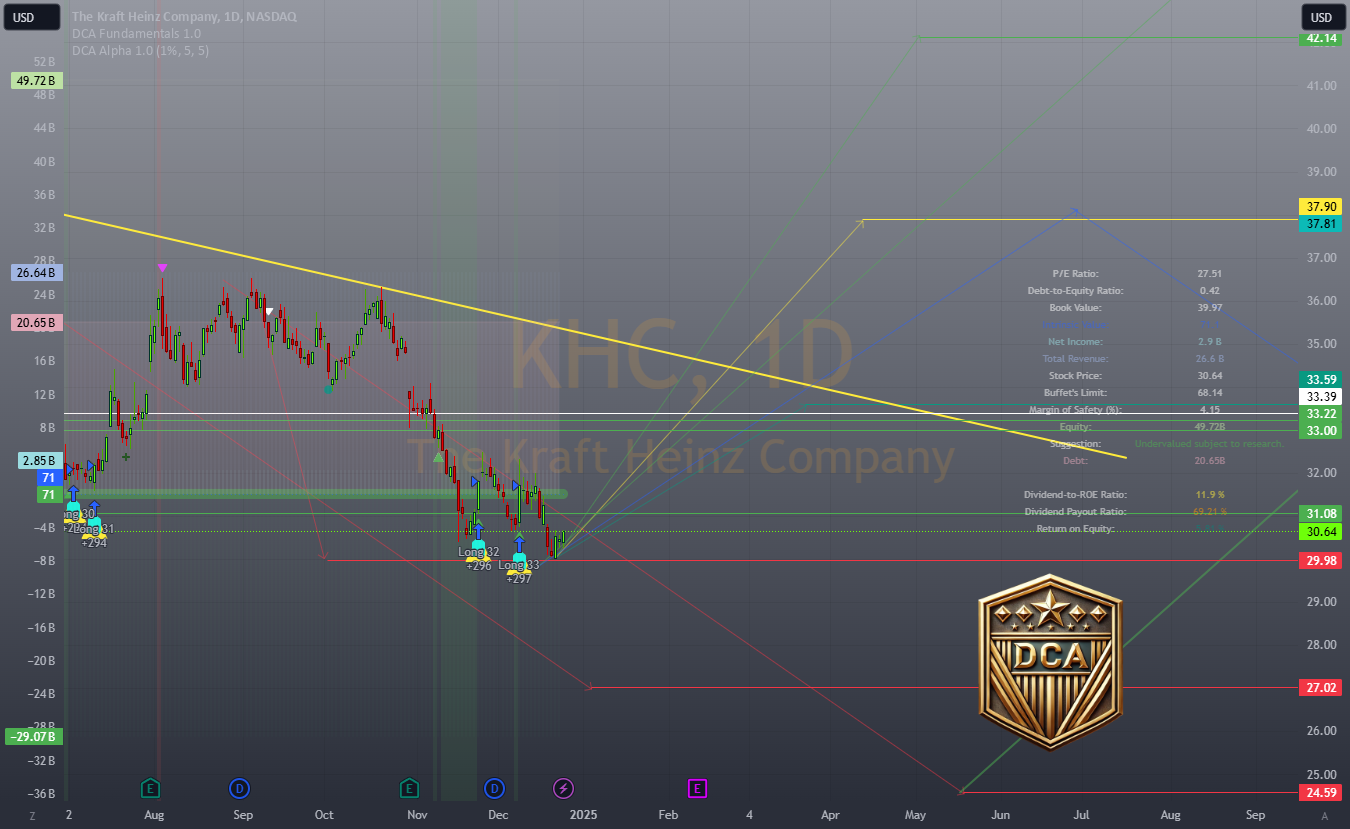Click the 'Undervalued subject to research.' suggestion text
Image resolution: width=1350 pixels, height=829 pixels.
point(1209,443)
